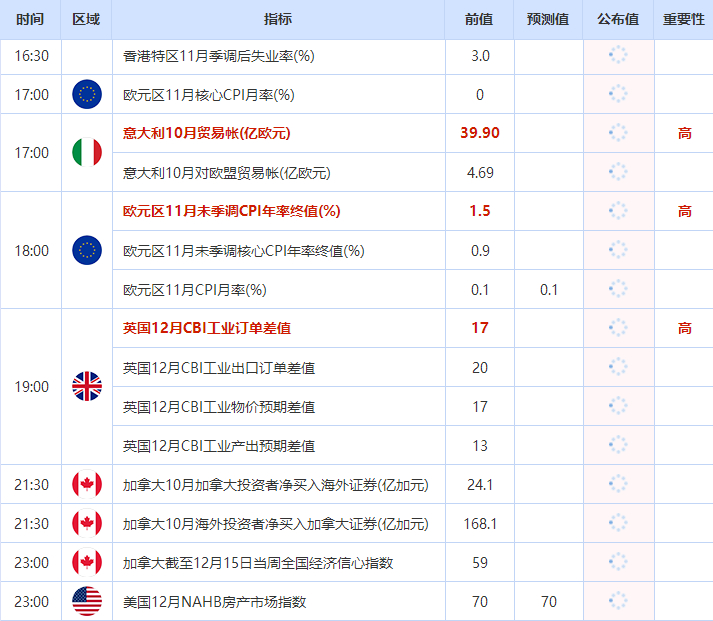Click previous value 3.0
The height and width of the screenshot is (621, 713).
pos(480,56)
